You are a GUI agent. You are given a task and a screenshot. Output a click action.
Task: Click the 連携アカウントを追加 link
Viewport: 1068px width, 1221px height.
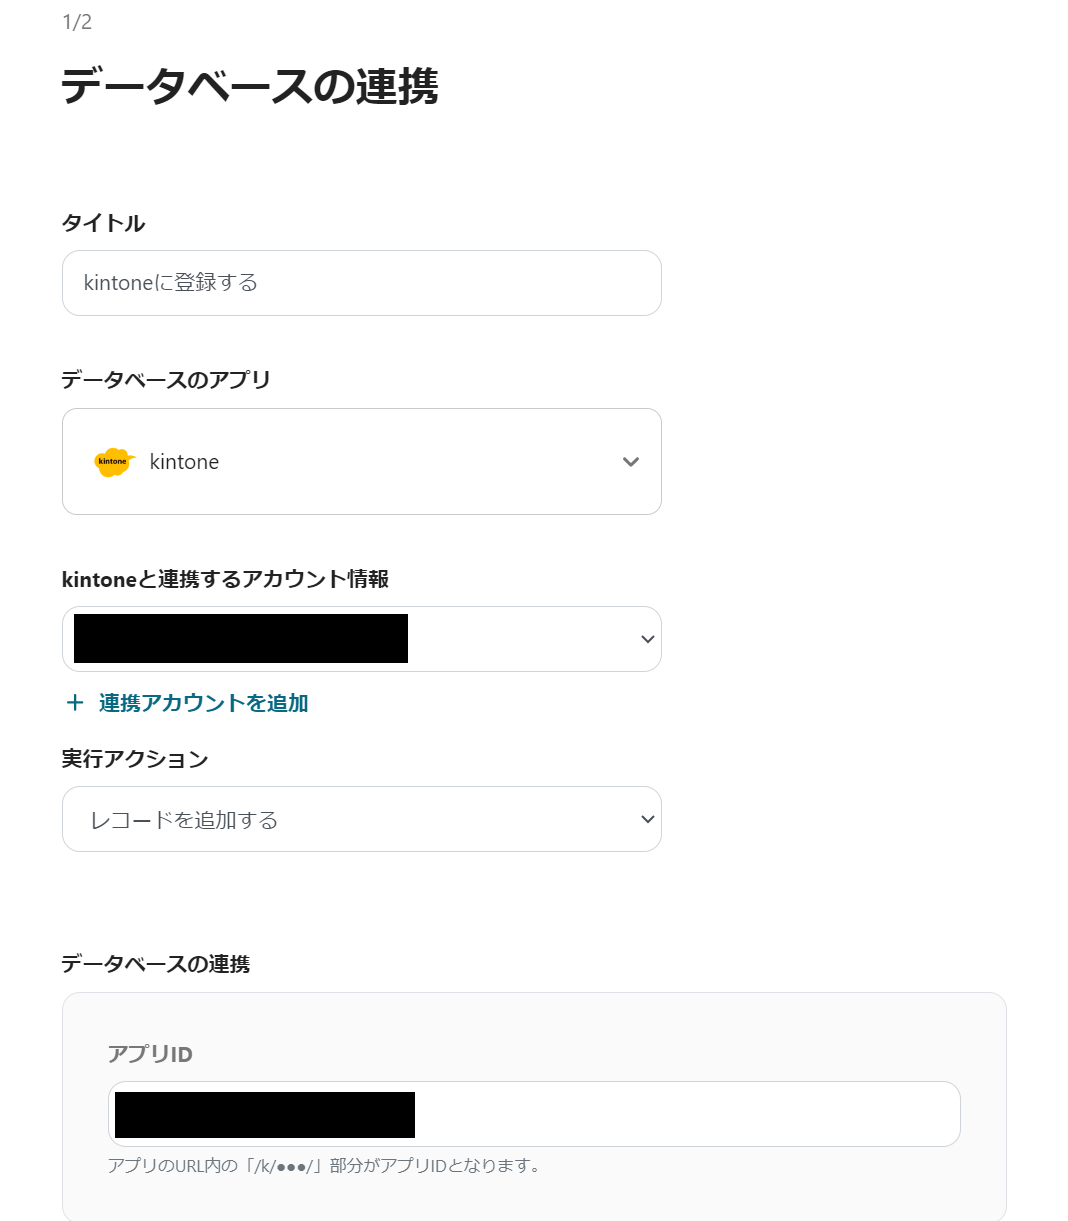(200, 703)
